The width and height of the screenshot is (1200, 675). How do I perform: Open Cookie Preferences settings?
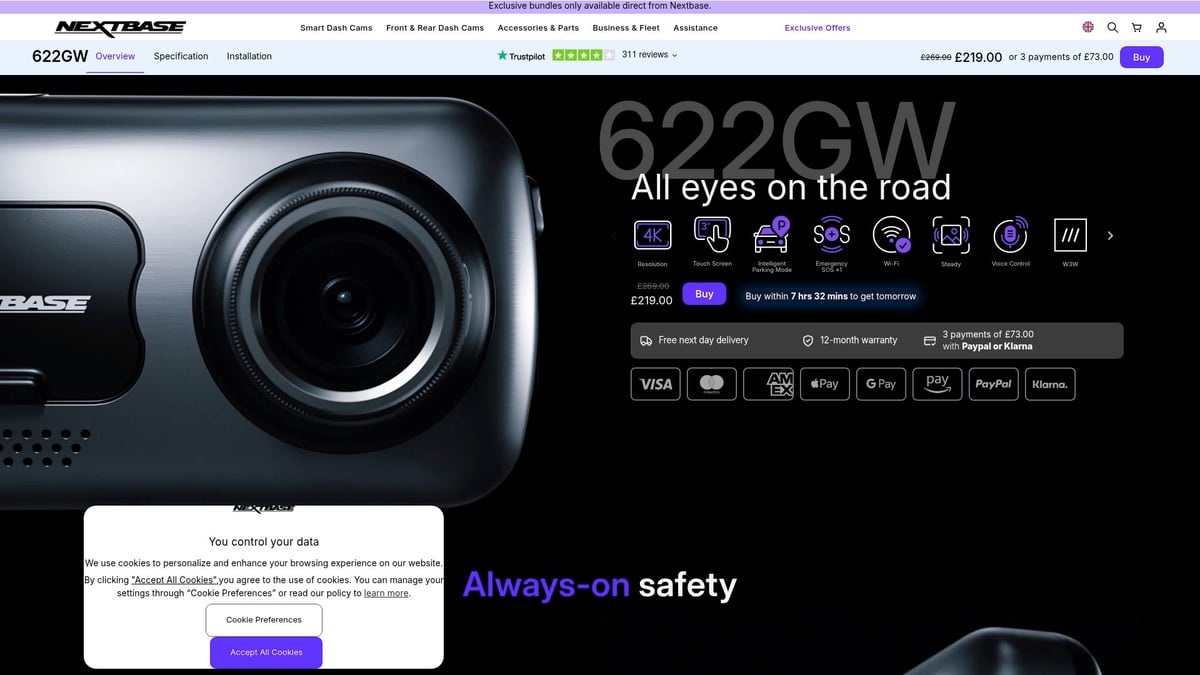pyautogui.click(x=263, y=620)
